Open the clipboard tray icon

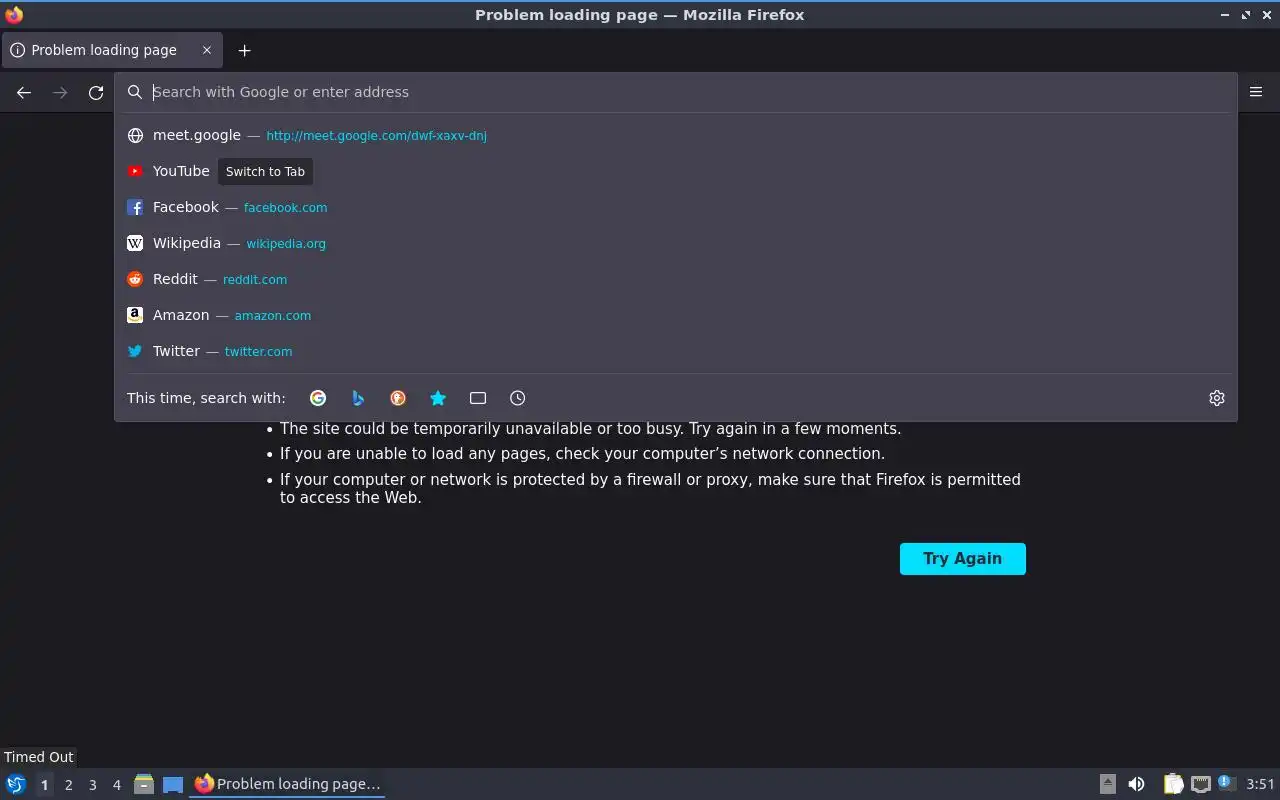pos(1173,784)
